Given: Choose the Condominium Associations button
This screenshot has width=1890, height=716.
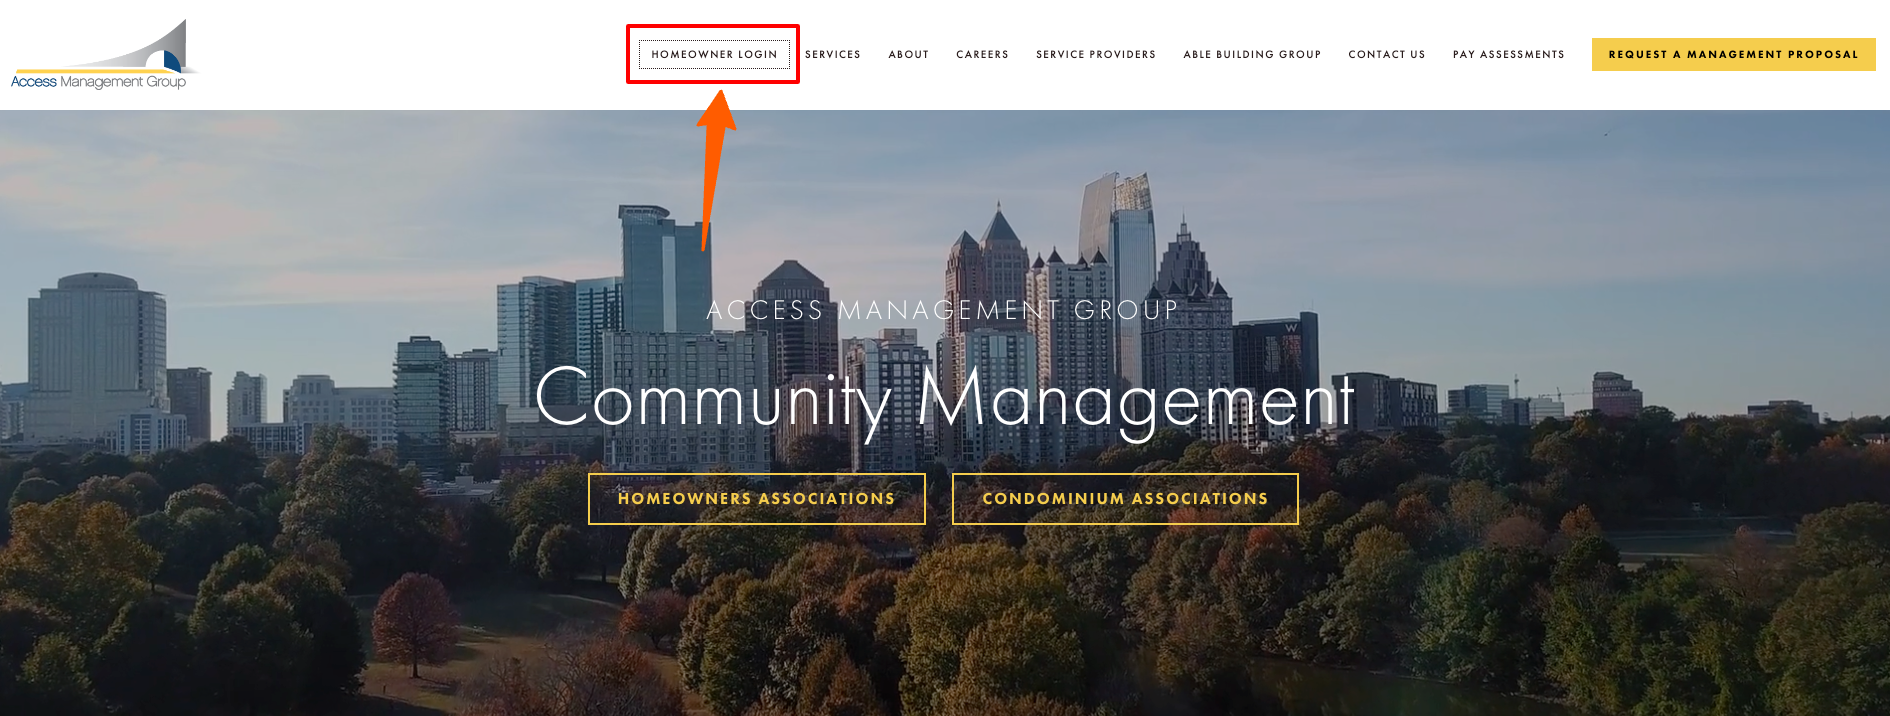Looking at the screenshot, I should tap(1125, 499).
